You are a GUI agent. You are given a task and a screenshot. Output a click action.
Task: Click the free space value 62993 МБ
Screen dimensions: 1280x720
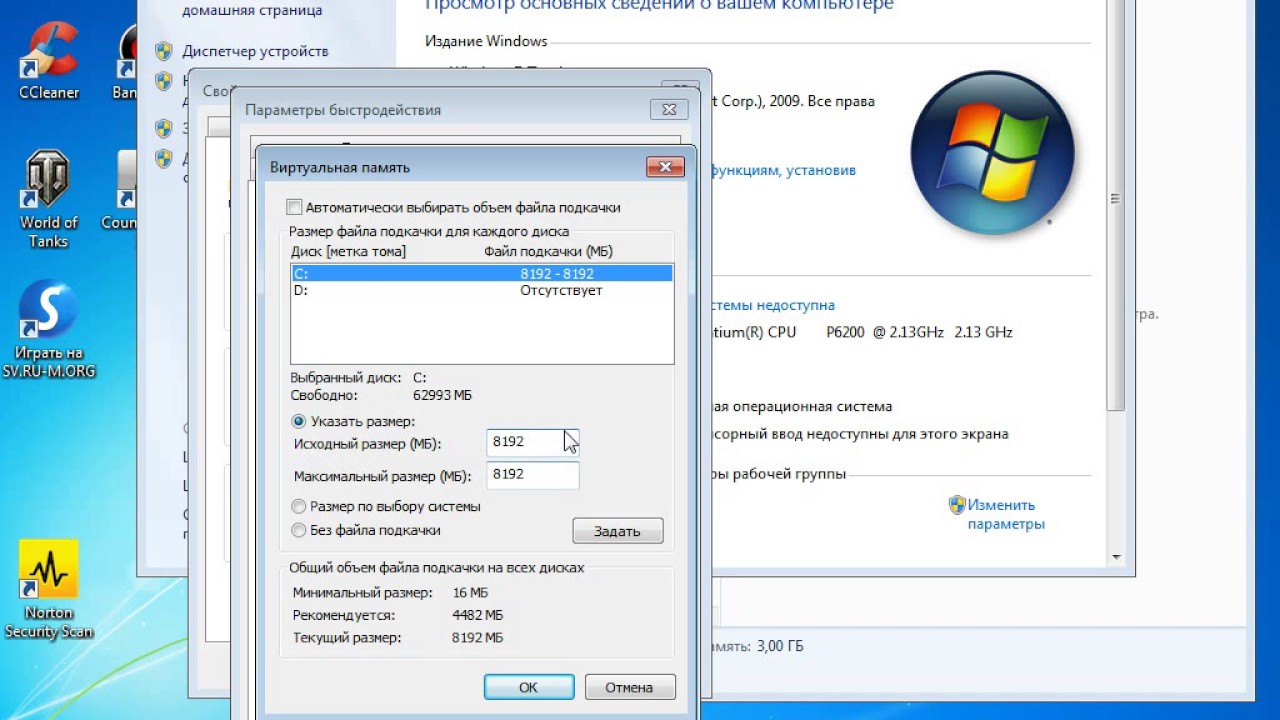point(442,395)
